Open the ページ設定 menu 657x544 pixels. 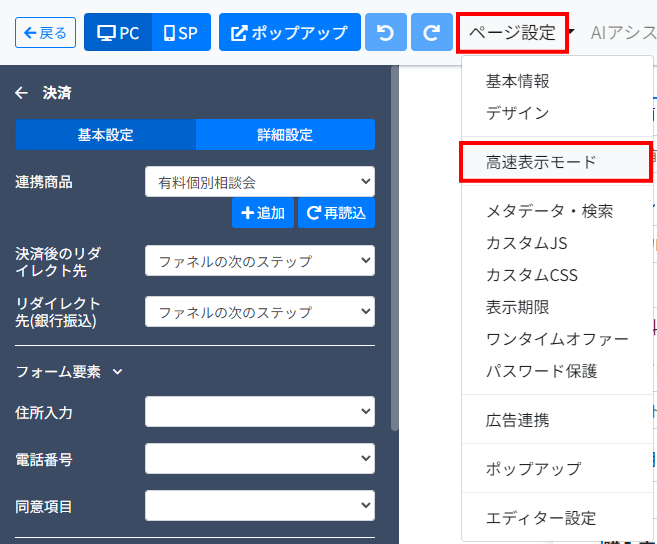tap(512, 33)
